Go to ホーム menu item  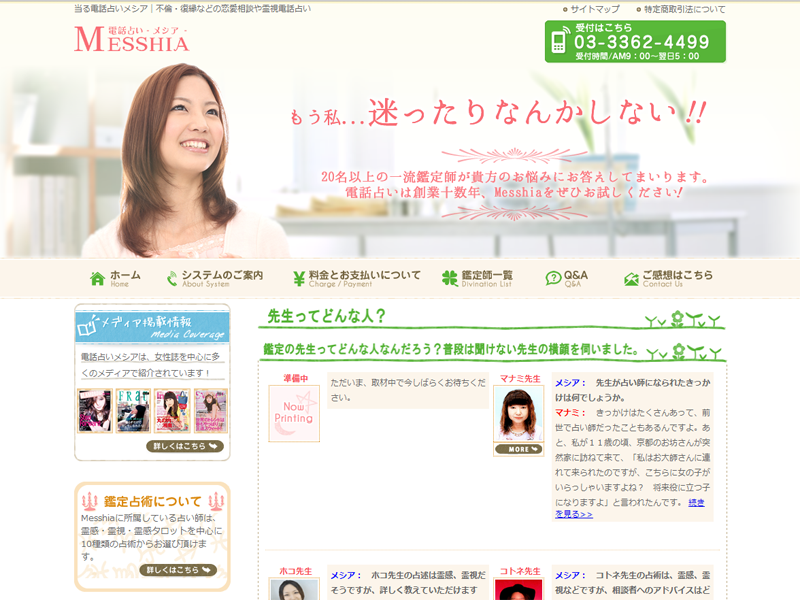(125, 279)
